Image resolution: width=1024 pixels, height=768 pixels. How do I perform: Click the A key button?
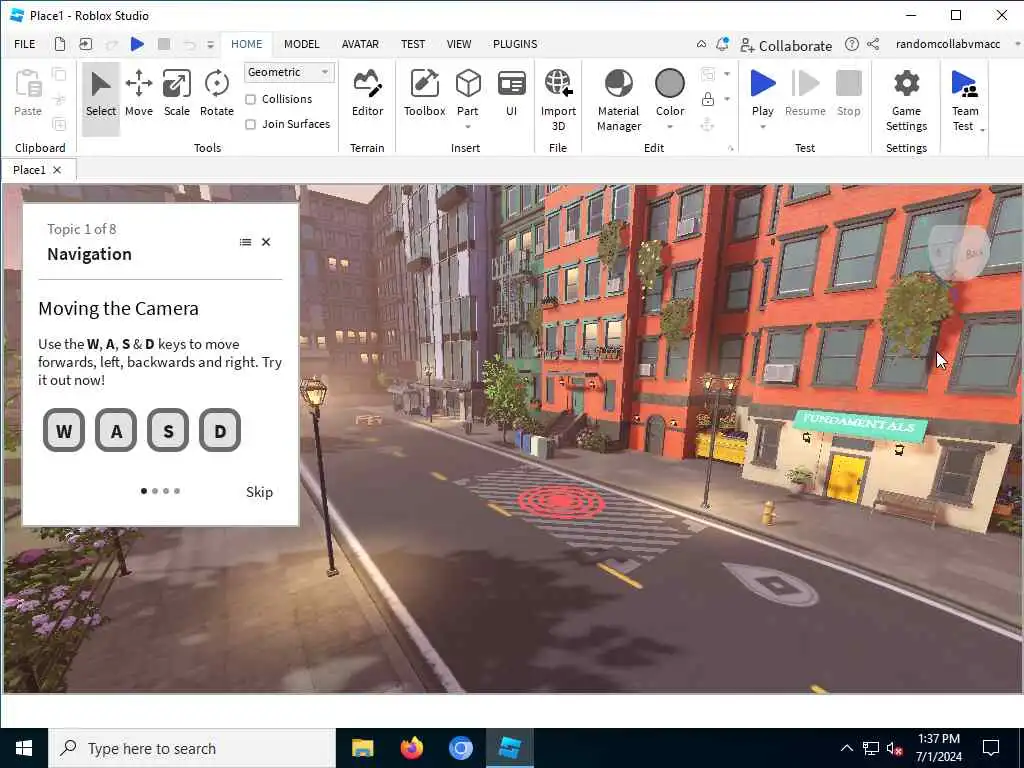[x=116, y=430]
